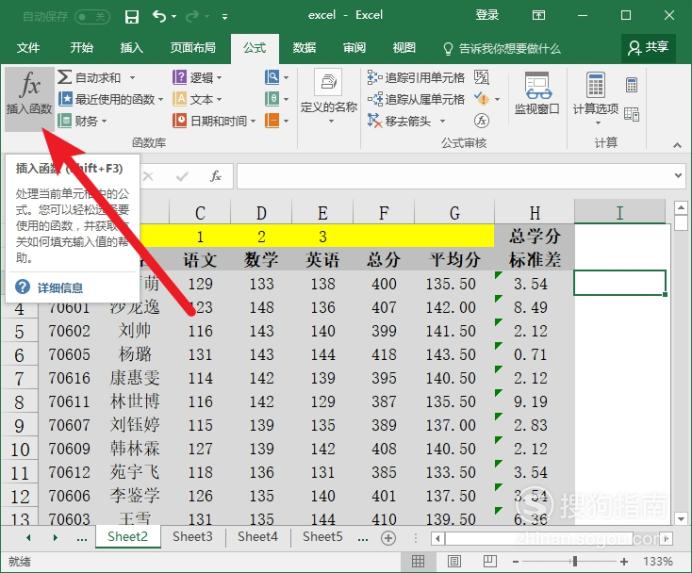The width and height of the screenshot is (692, 573).
Task: Click the Show Formulas icon
Action: coord(481,77)
